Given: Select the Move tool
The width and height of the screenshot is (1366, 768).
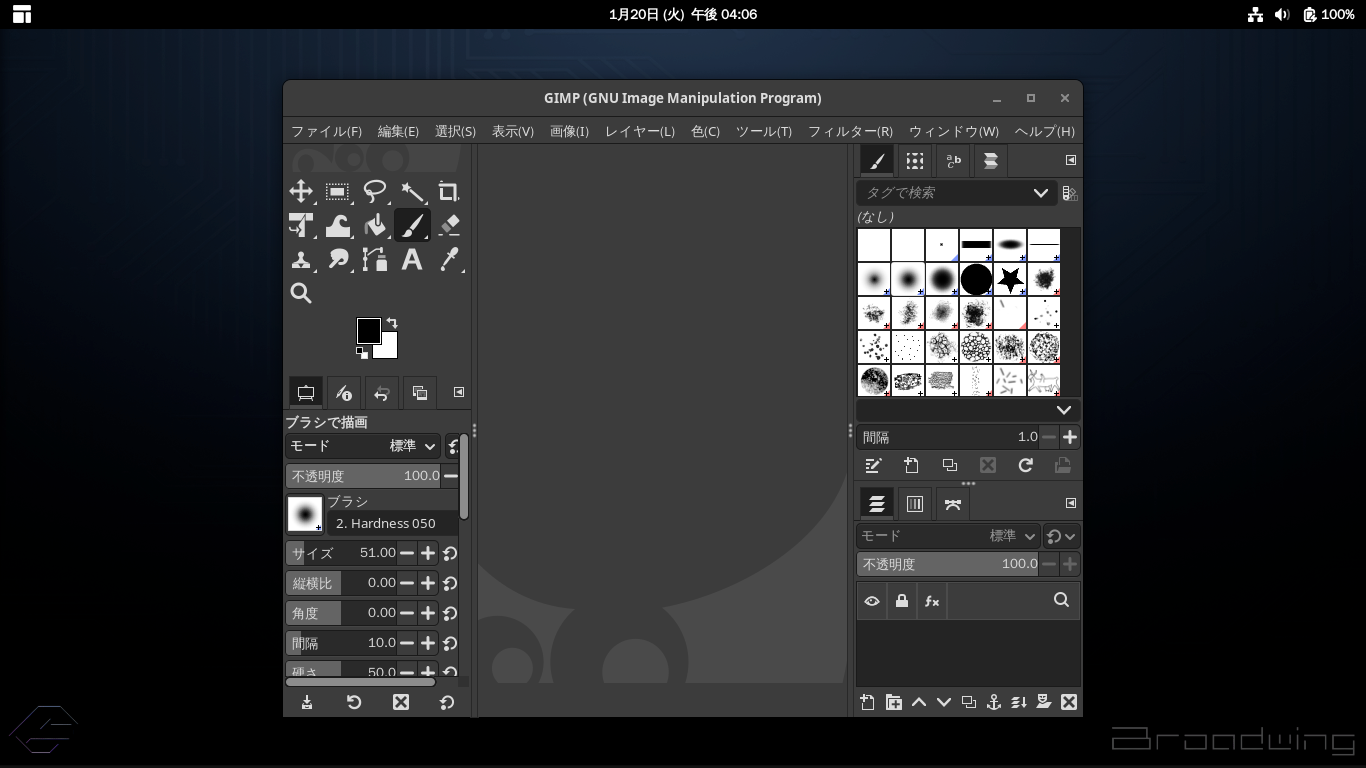Looking at the screenshot, I should tap(301, 192).
